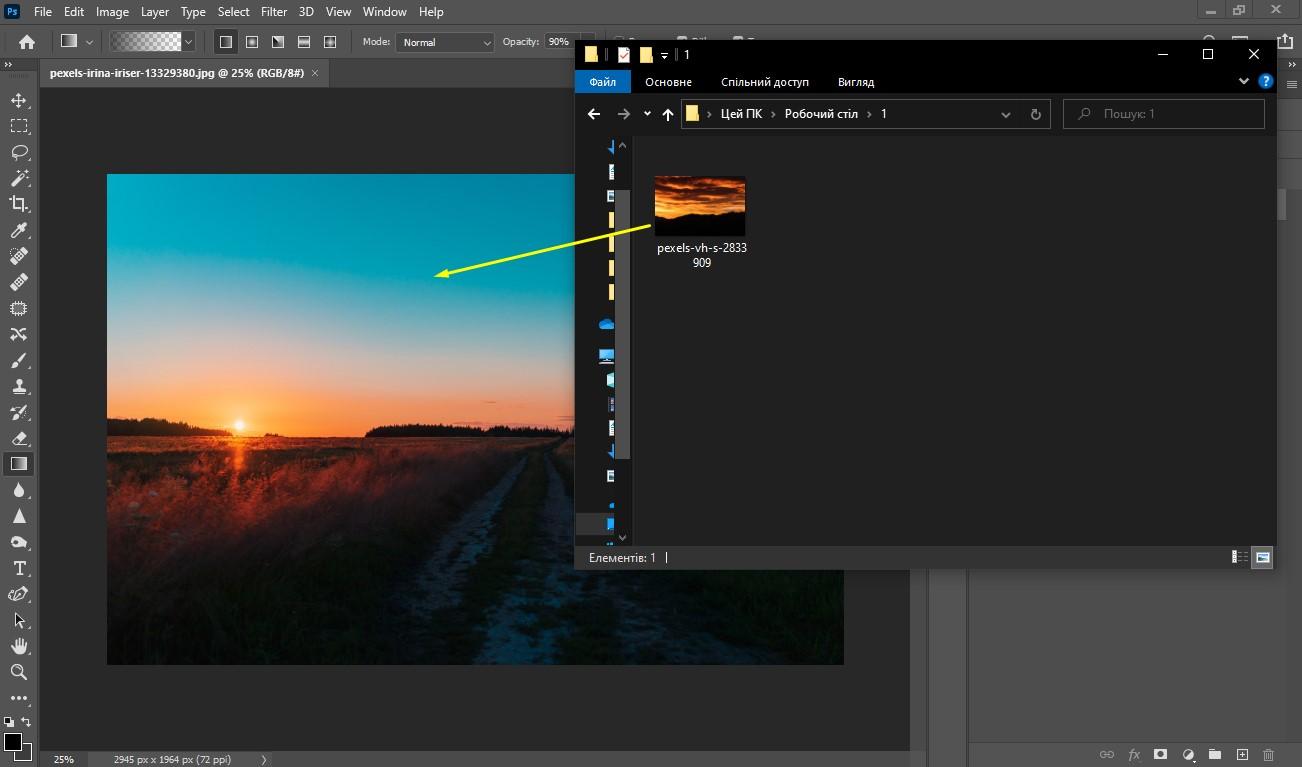This screenshot has width=1302, height=767.
Task: Open the tool preset picker arrow
Action: point(90,42)
